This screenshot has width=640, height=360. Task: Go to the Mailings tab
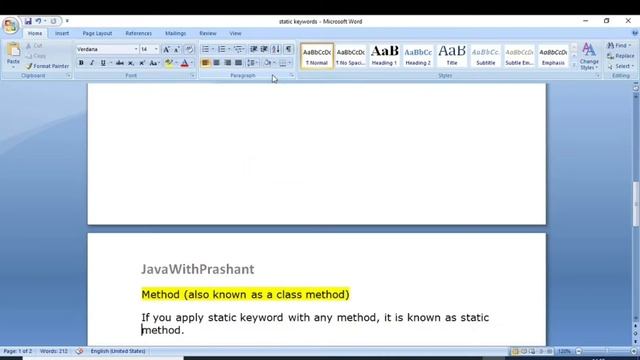pyautogui.click(x=176, y=33)
